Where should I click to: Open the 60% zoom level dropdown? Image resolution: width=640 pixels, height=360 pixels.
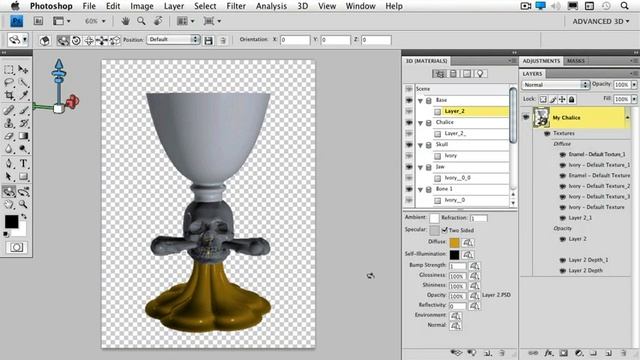[x=95, y=21]
